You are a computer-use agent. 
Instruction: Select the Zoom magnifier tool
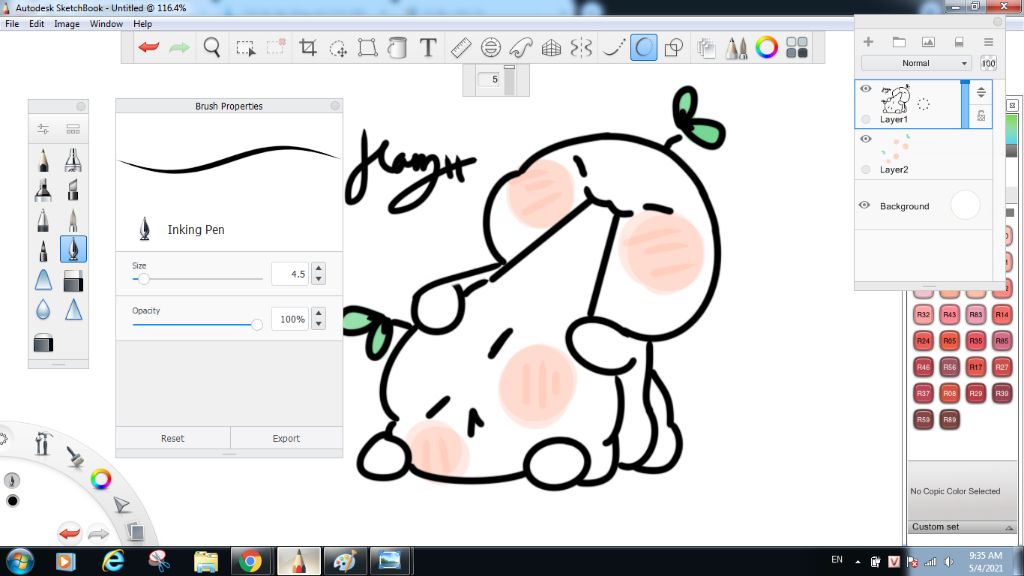(x=212, y=47)
